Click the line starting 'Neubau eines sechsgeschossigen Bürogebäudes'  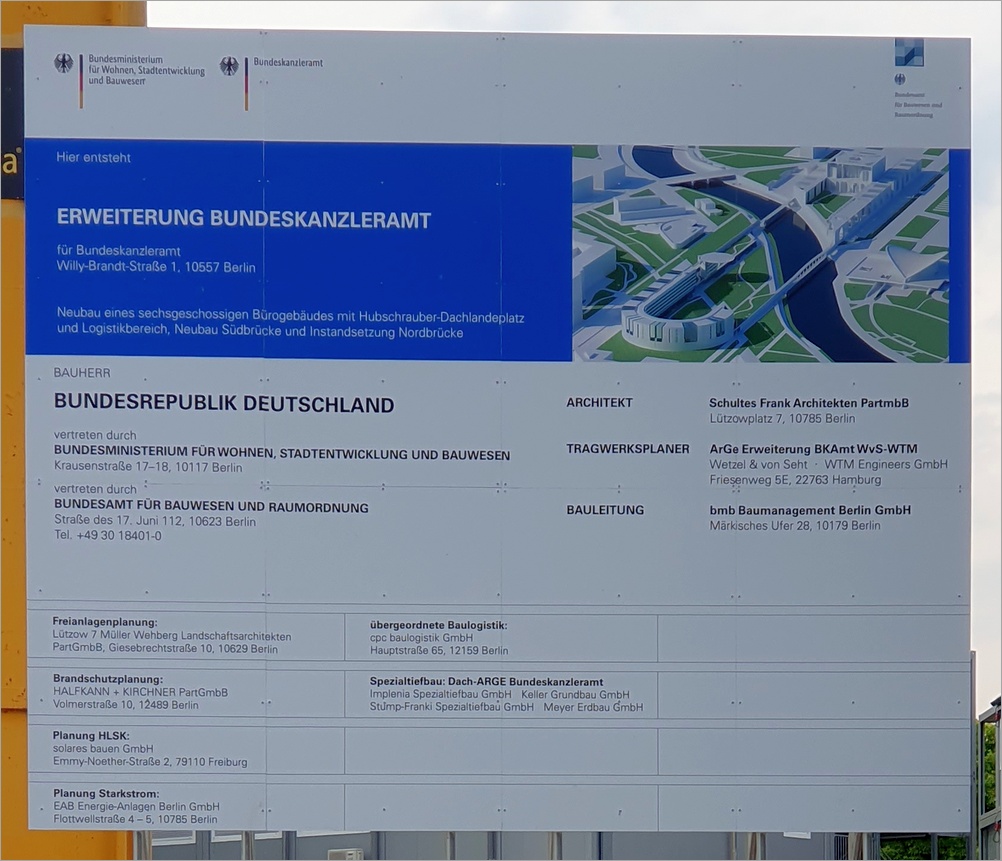pos(291,315)
